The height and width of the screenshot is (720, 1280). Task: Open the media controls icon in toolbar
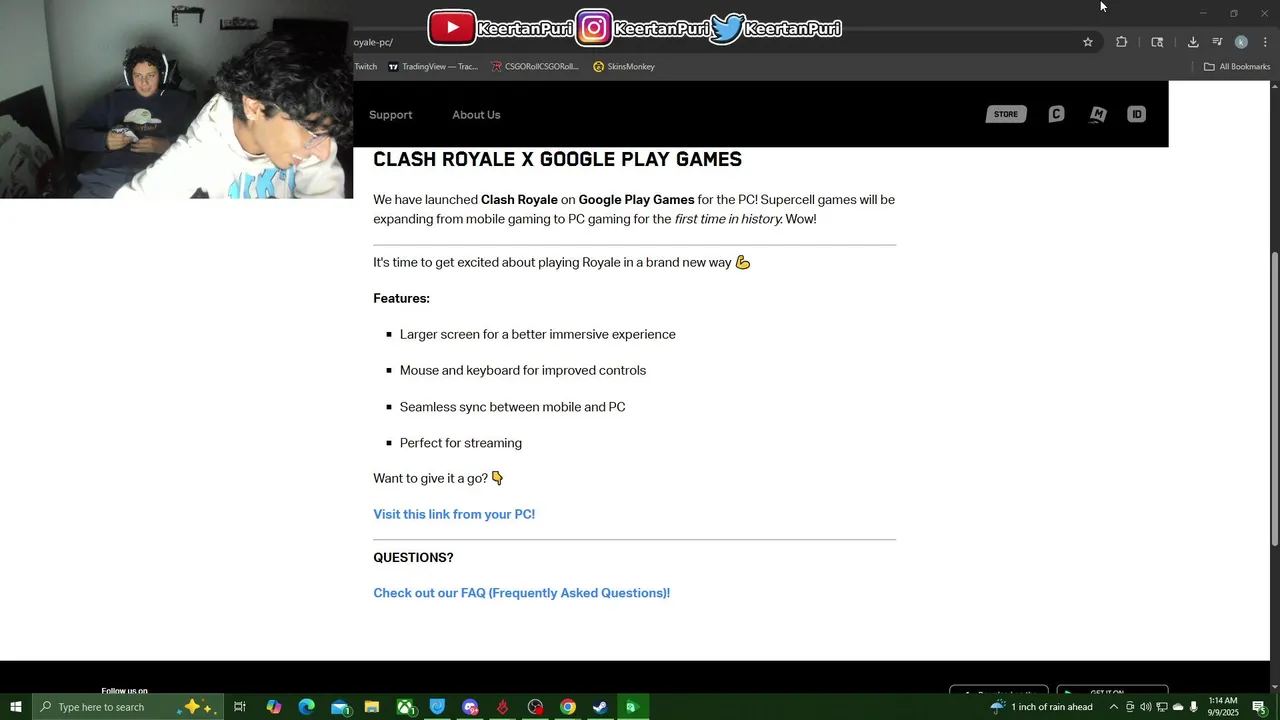(1217, 42)
